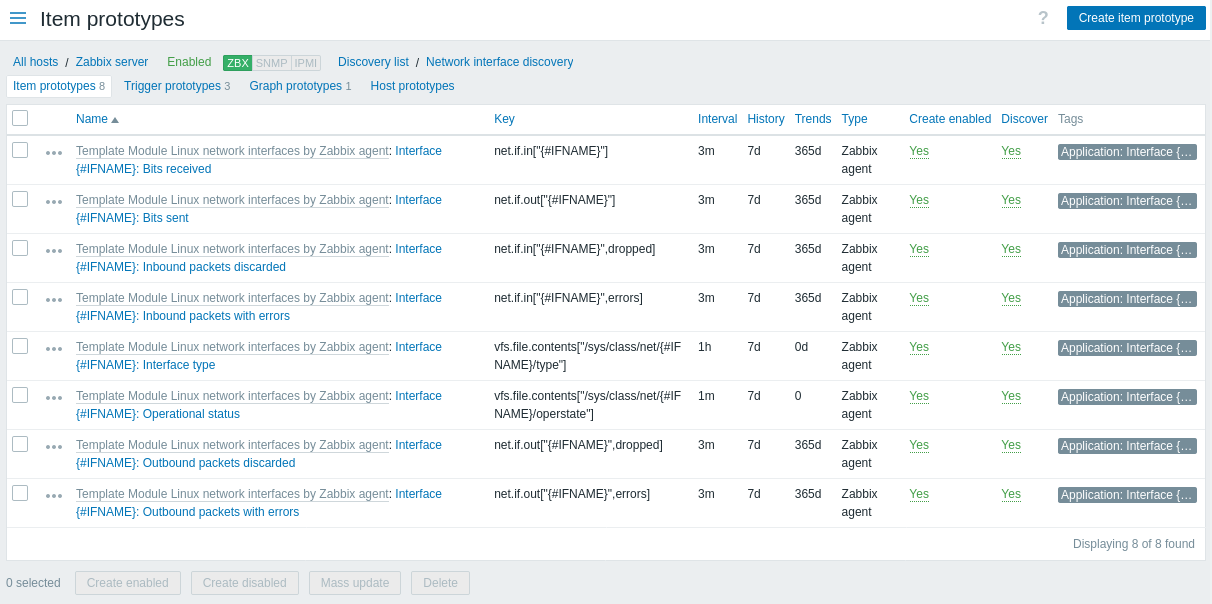This screenshot has height=604, width=1212.
Task: Toggle Create enabled Yes for Interface type
Action: [x=919, y=347]
